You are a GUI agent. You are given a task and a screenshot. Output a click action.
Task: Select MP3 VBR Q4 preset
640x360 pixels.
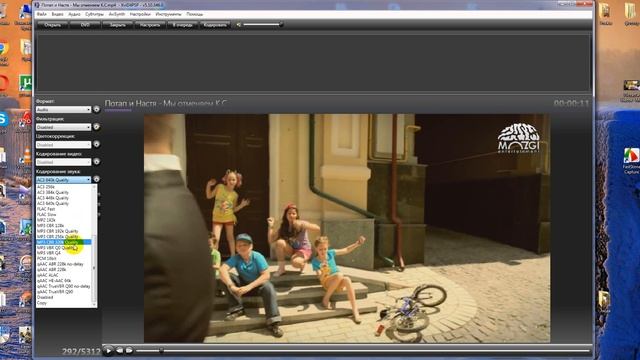tap(64, 253)
